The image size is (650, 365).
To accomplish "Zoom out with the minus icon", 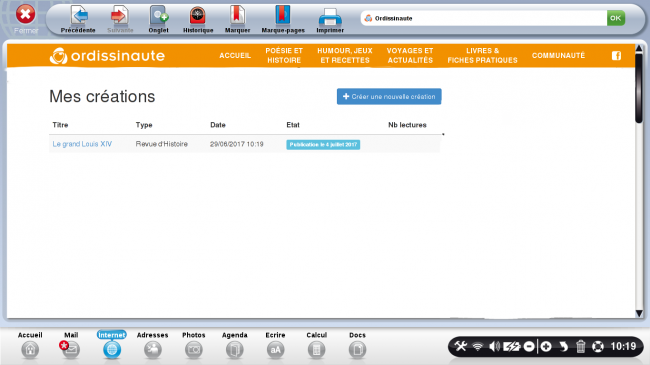I will 529,346.
